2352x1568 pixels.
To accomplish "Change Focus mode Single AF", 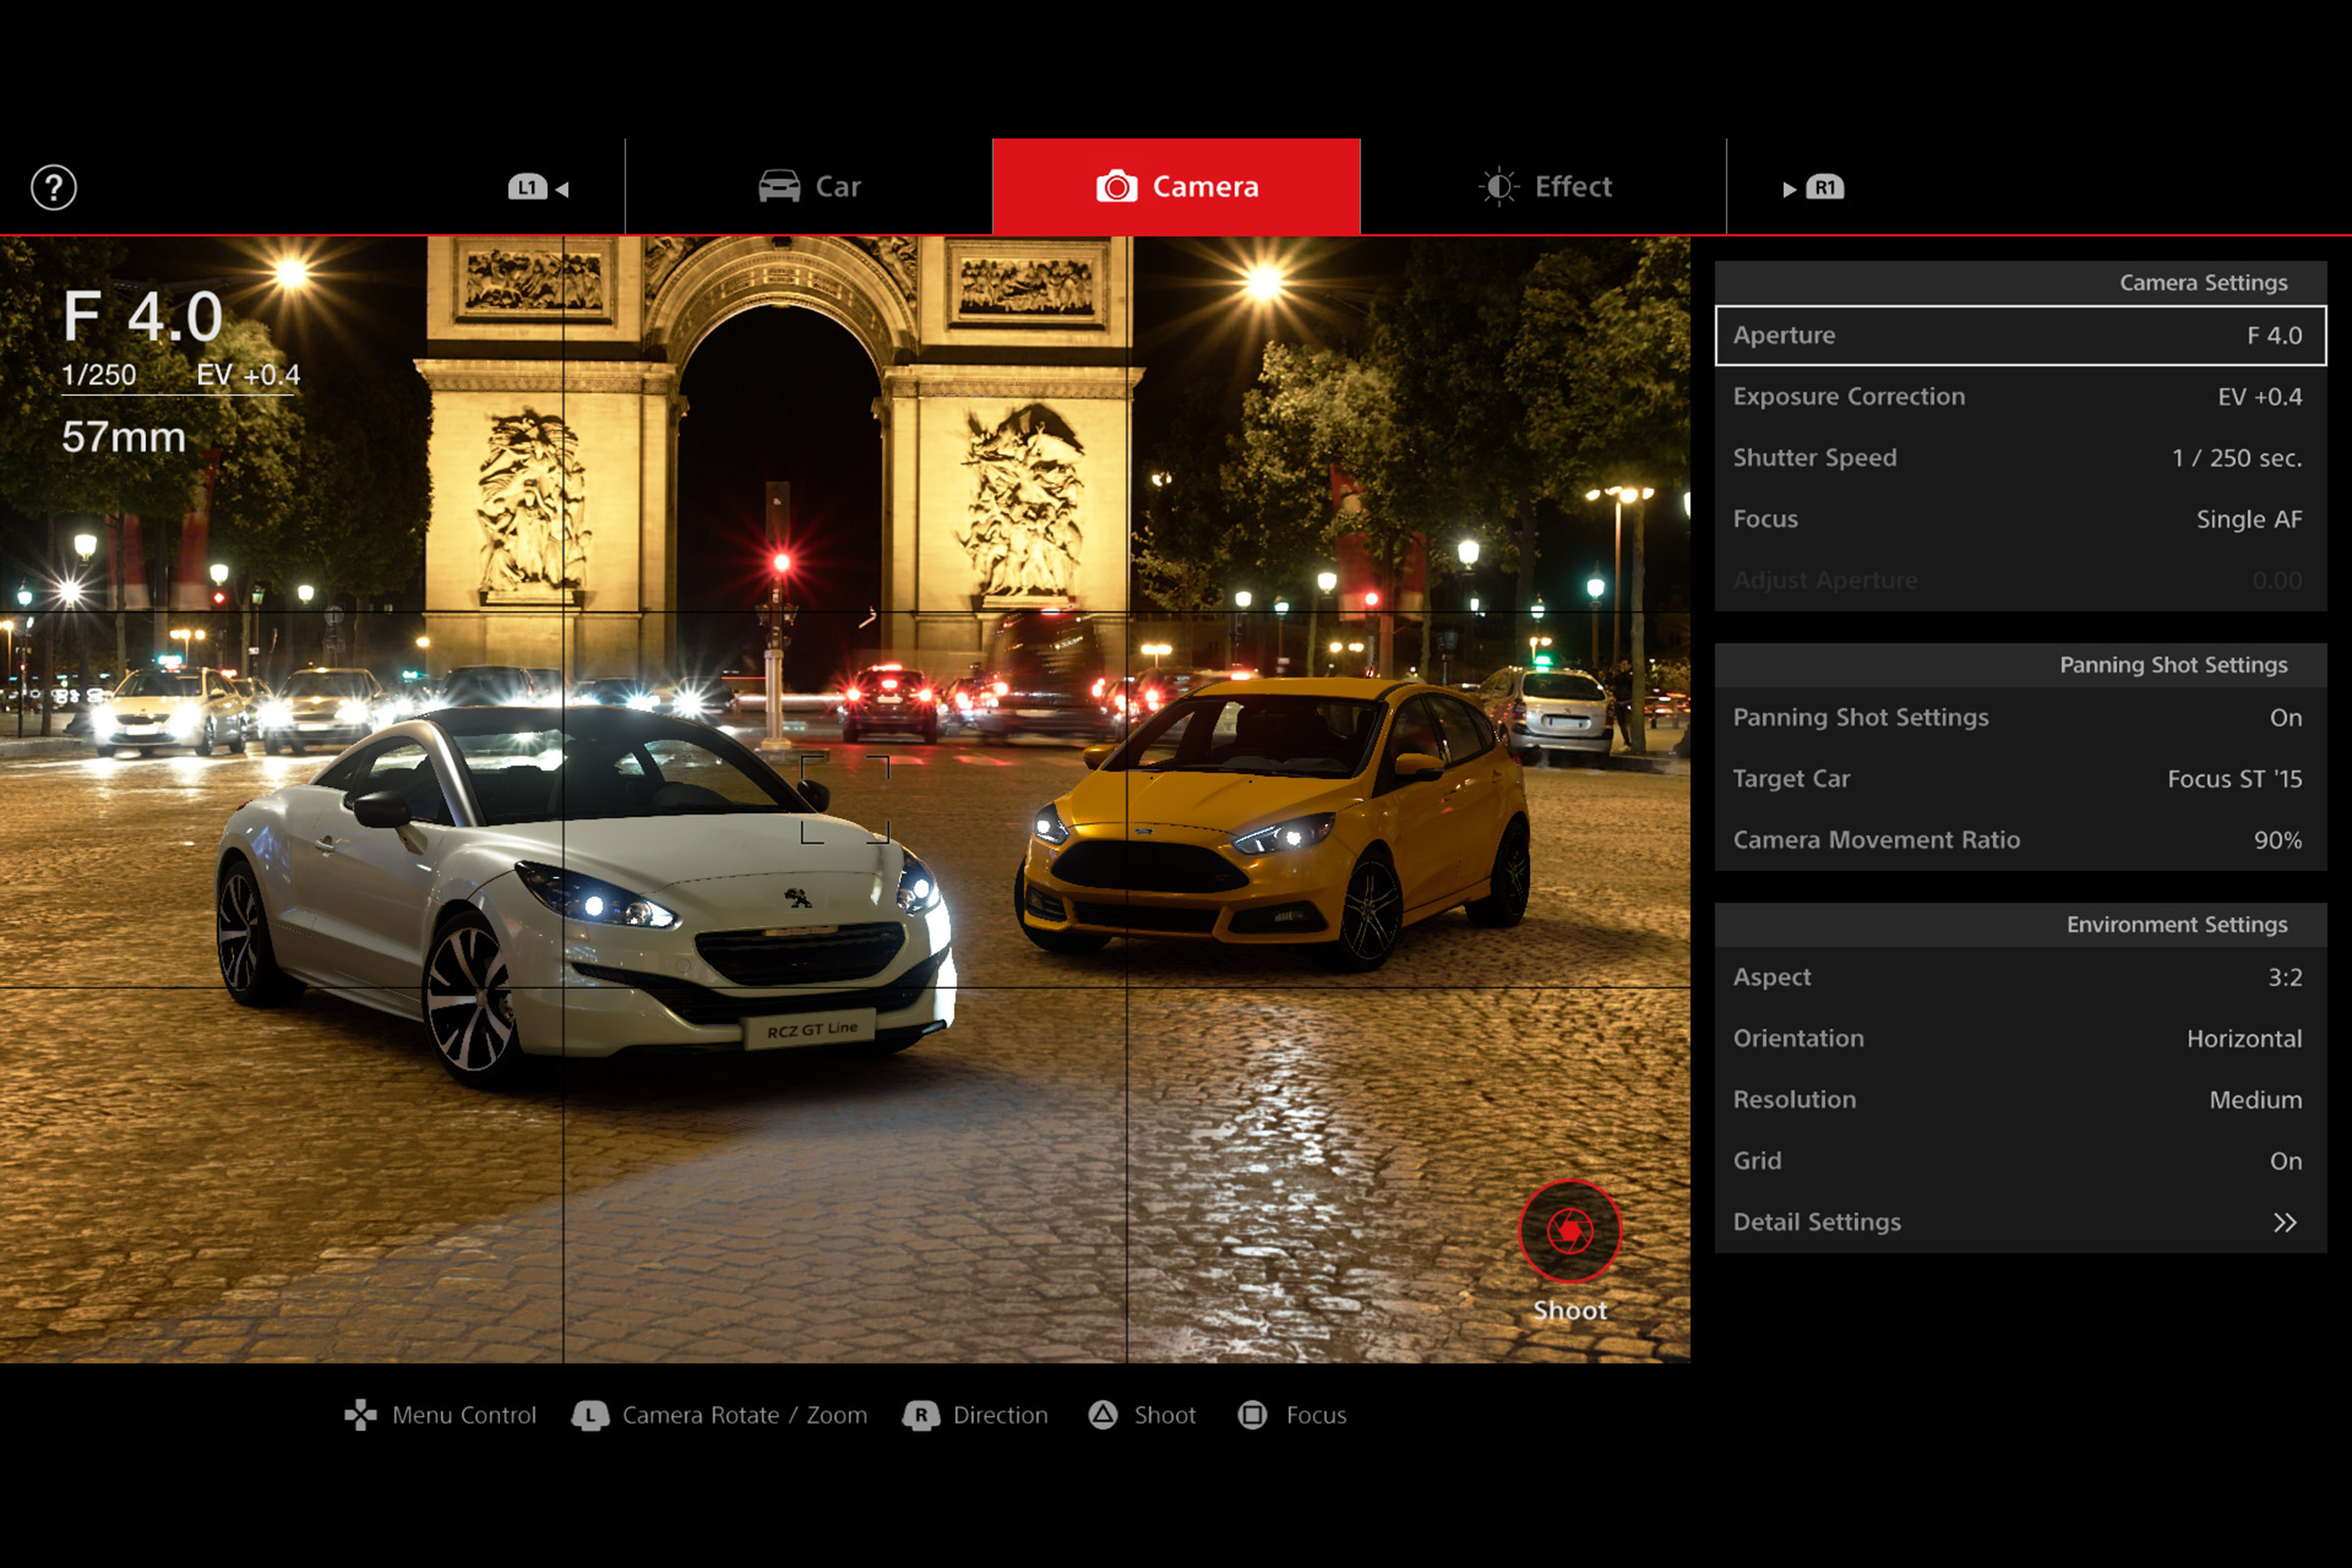I will click(x=2020, y=518).
